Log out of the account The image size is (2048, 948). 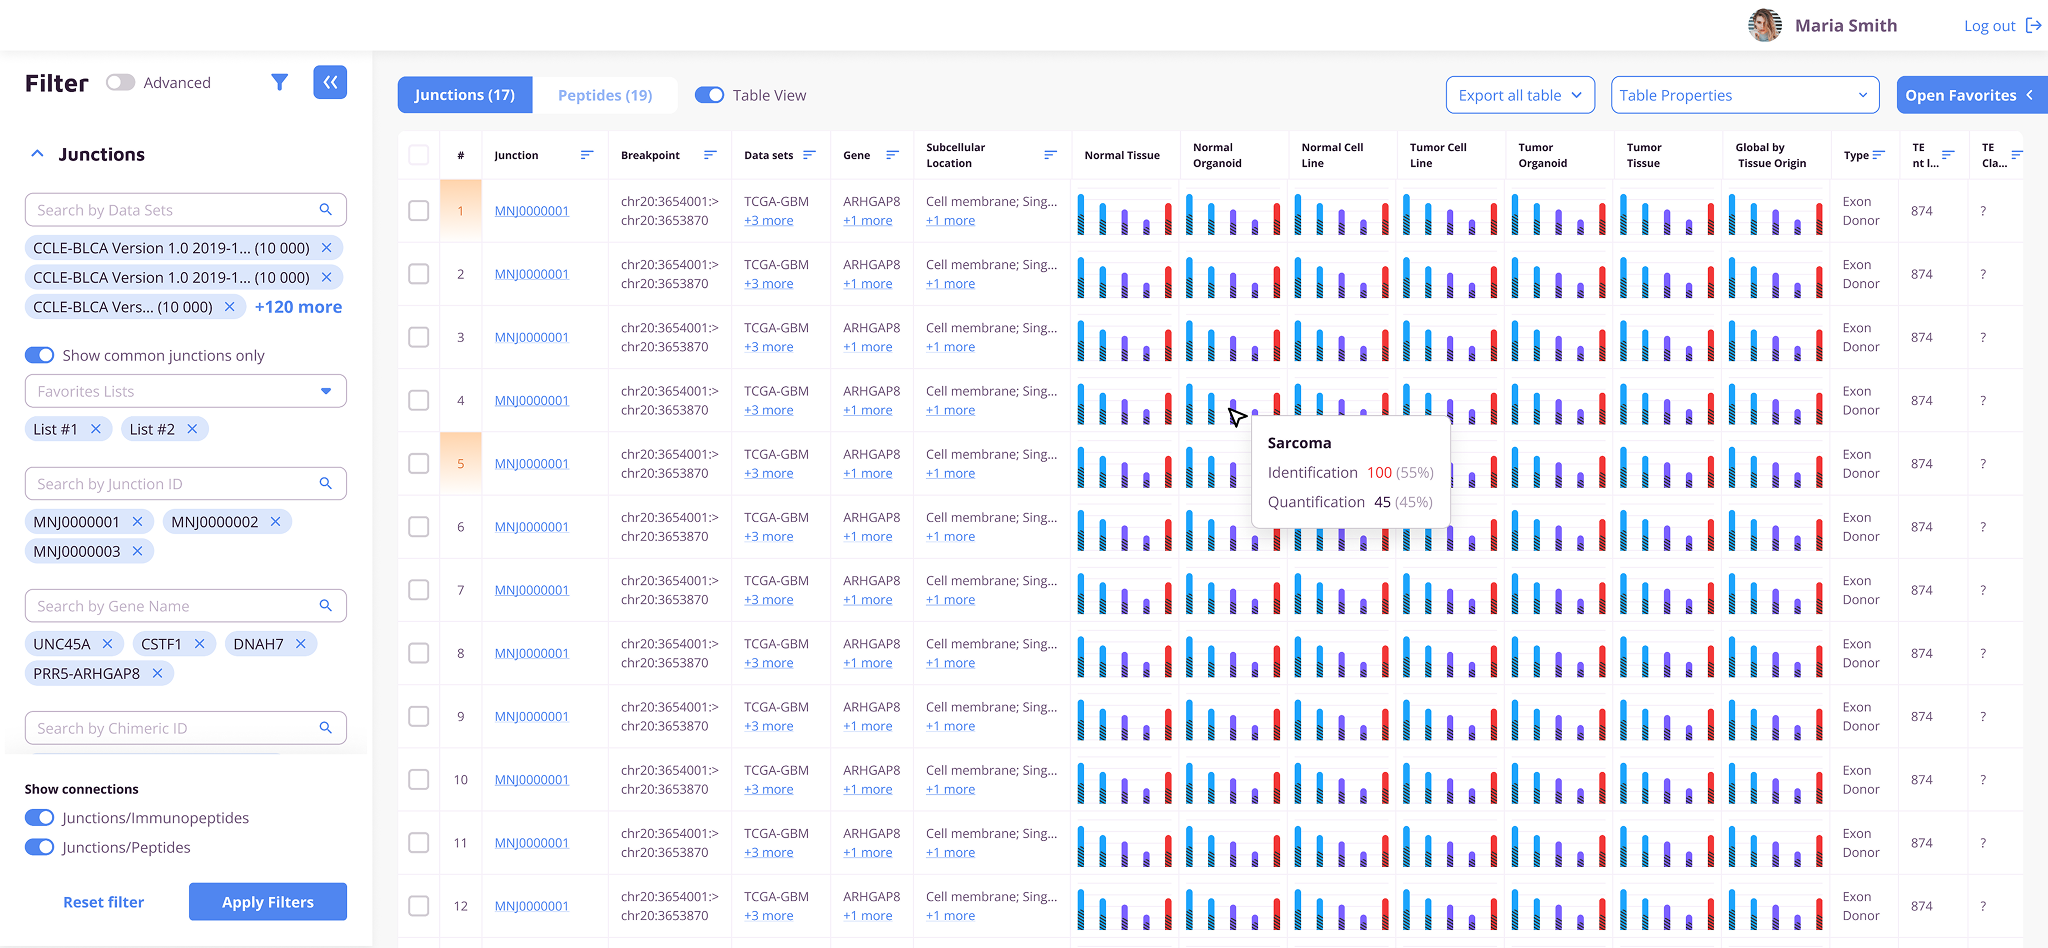tap(2002, 26)
